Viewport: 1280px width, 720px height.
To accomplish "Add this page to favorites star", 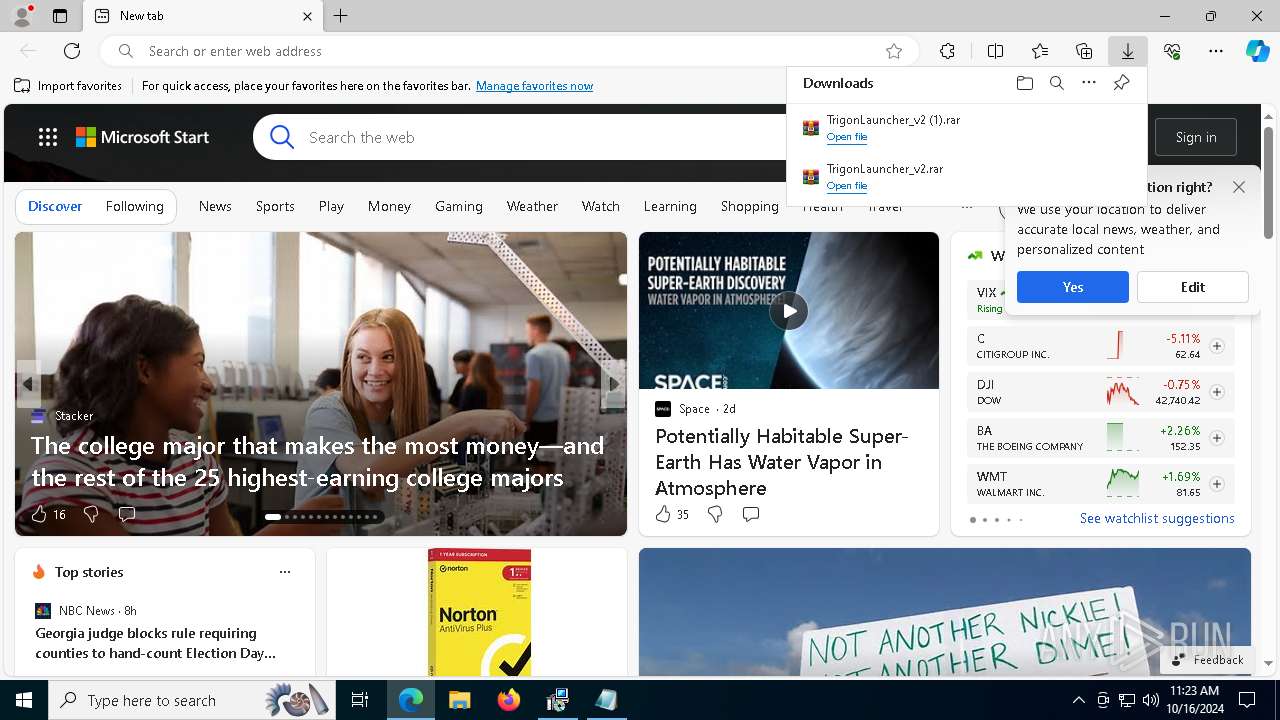I will pos(894,51).
